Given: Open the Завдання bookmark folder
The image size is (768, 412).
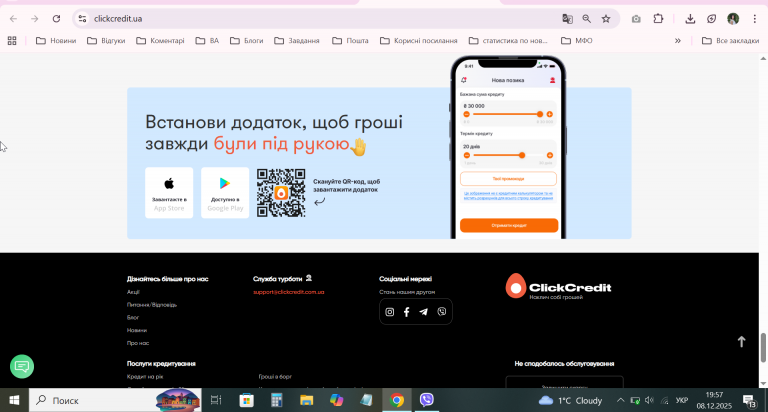Looking at the screenshot, I should tap(297, 41).
